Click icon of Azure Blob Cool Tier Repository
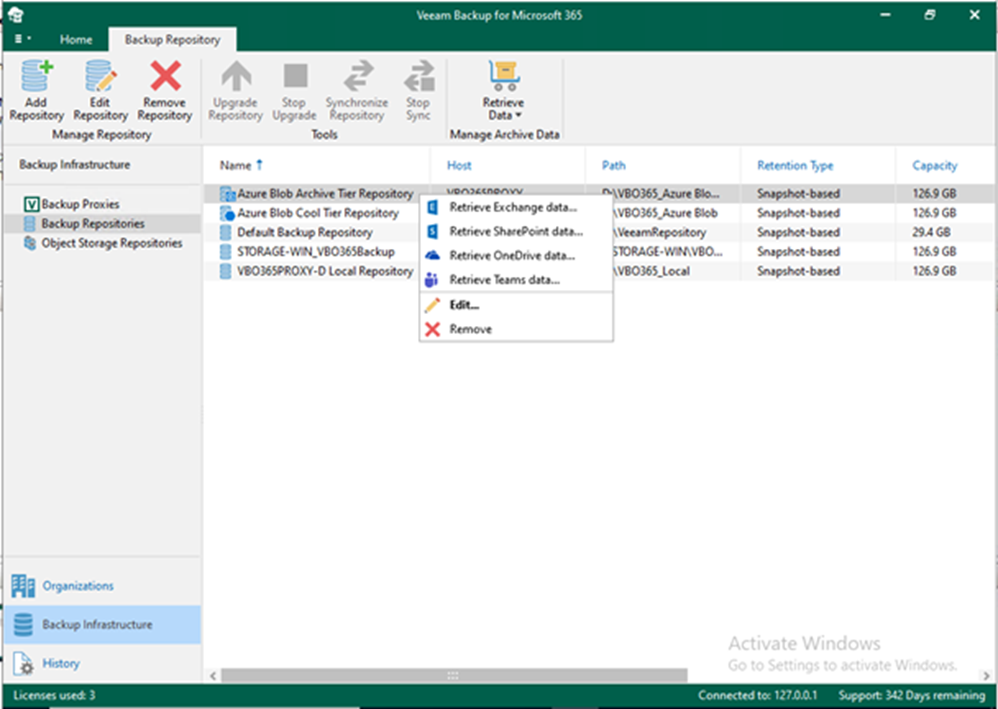998x709 pixels. point(227,213)
